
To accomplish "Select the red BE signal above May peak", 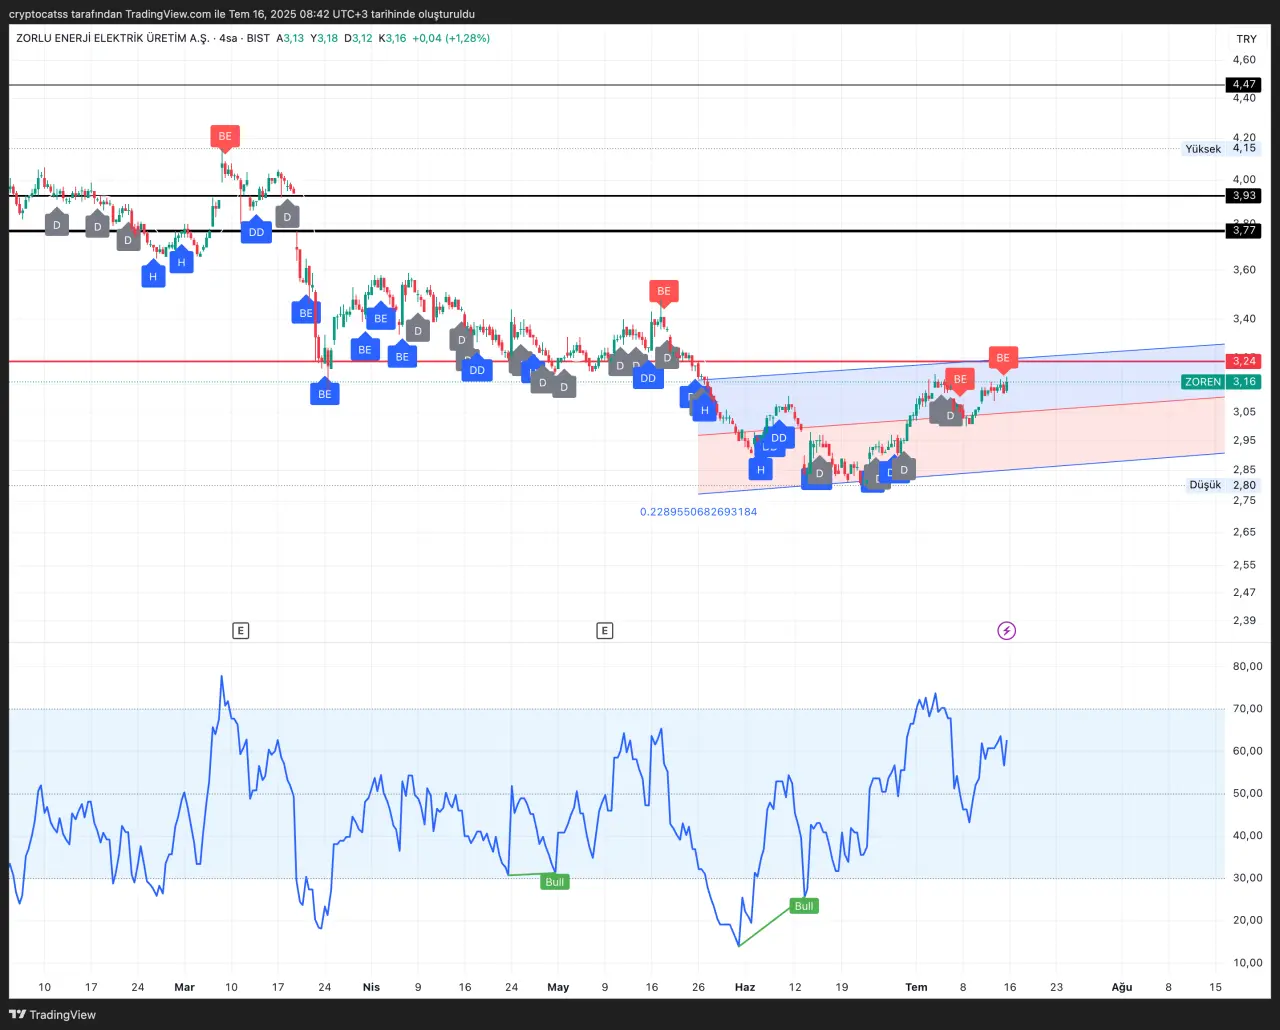I will (x=663, y=291).
